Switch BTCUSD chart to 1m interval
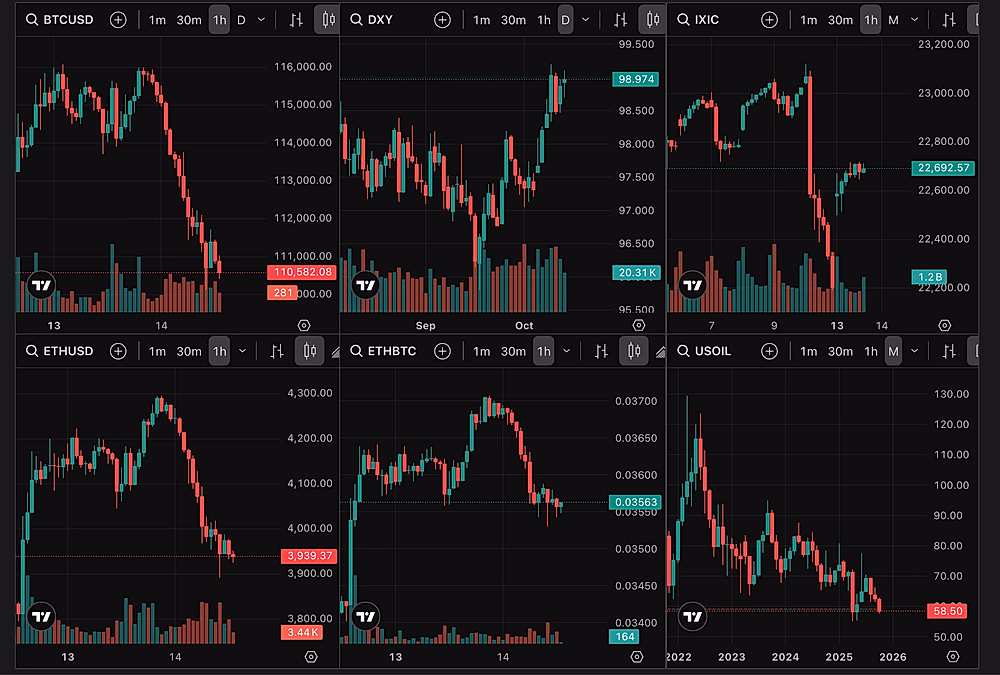Screen dimensions: 1000x675 [158, 20]
